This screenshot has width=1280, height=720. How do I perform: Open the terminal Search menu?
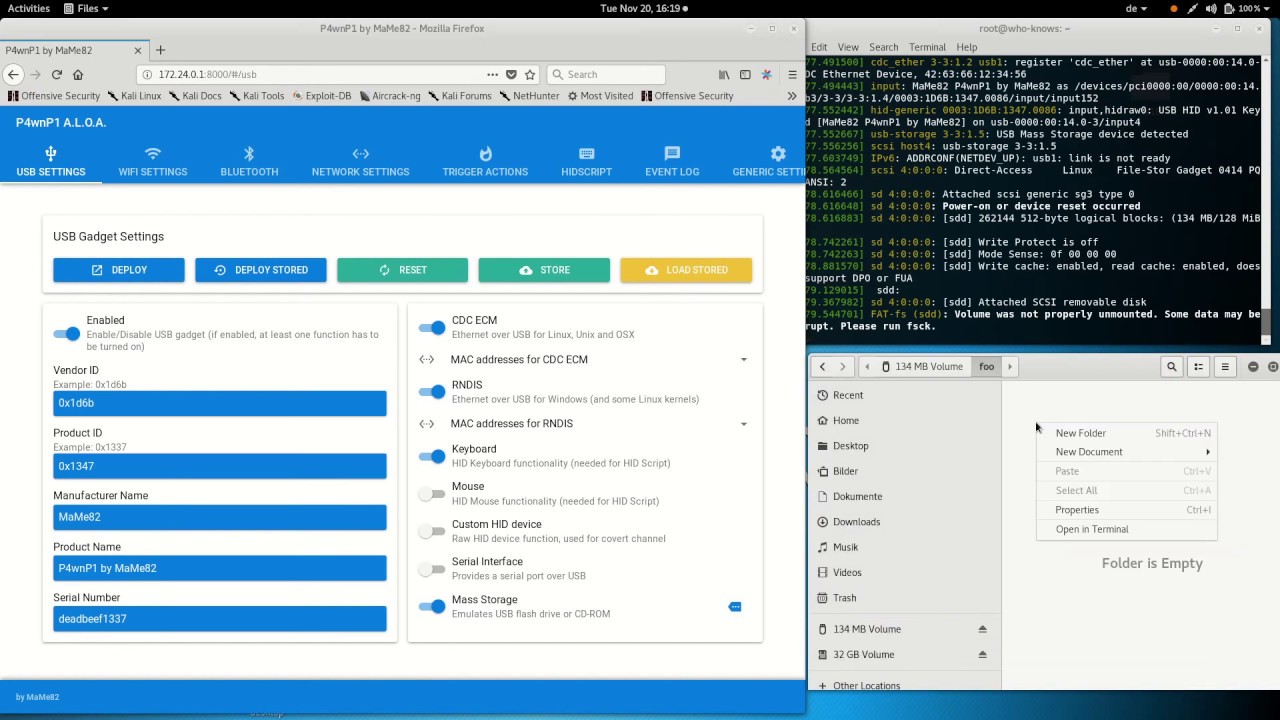(x=883, y=47)
